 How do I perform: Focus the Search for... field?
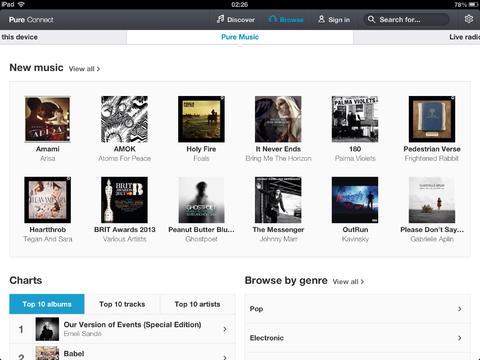(x=406, y=19)
